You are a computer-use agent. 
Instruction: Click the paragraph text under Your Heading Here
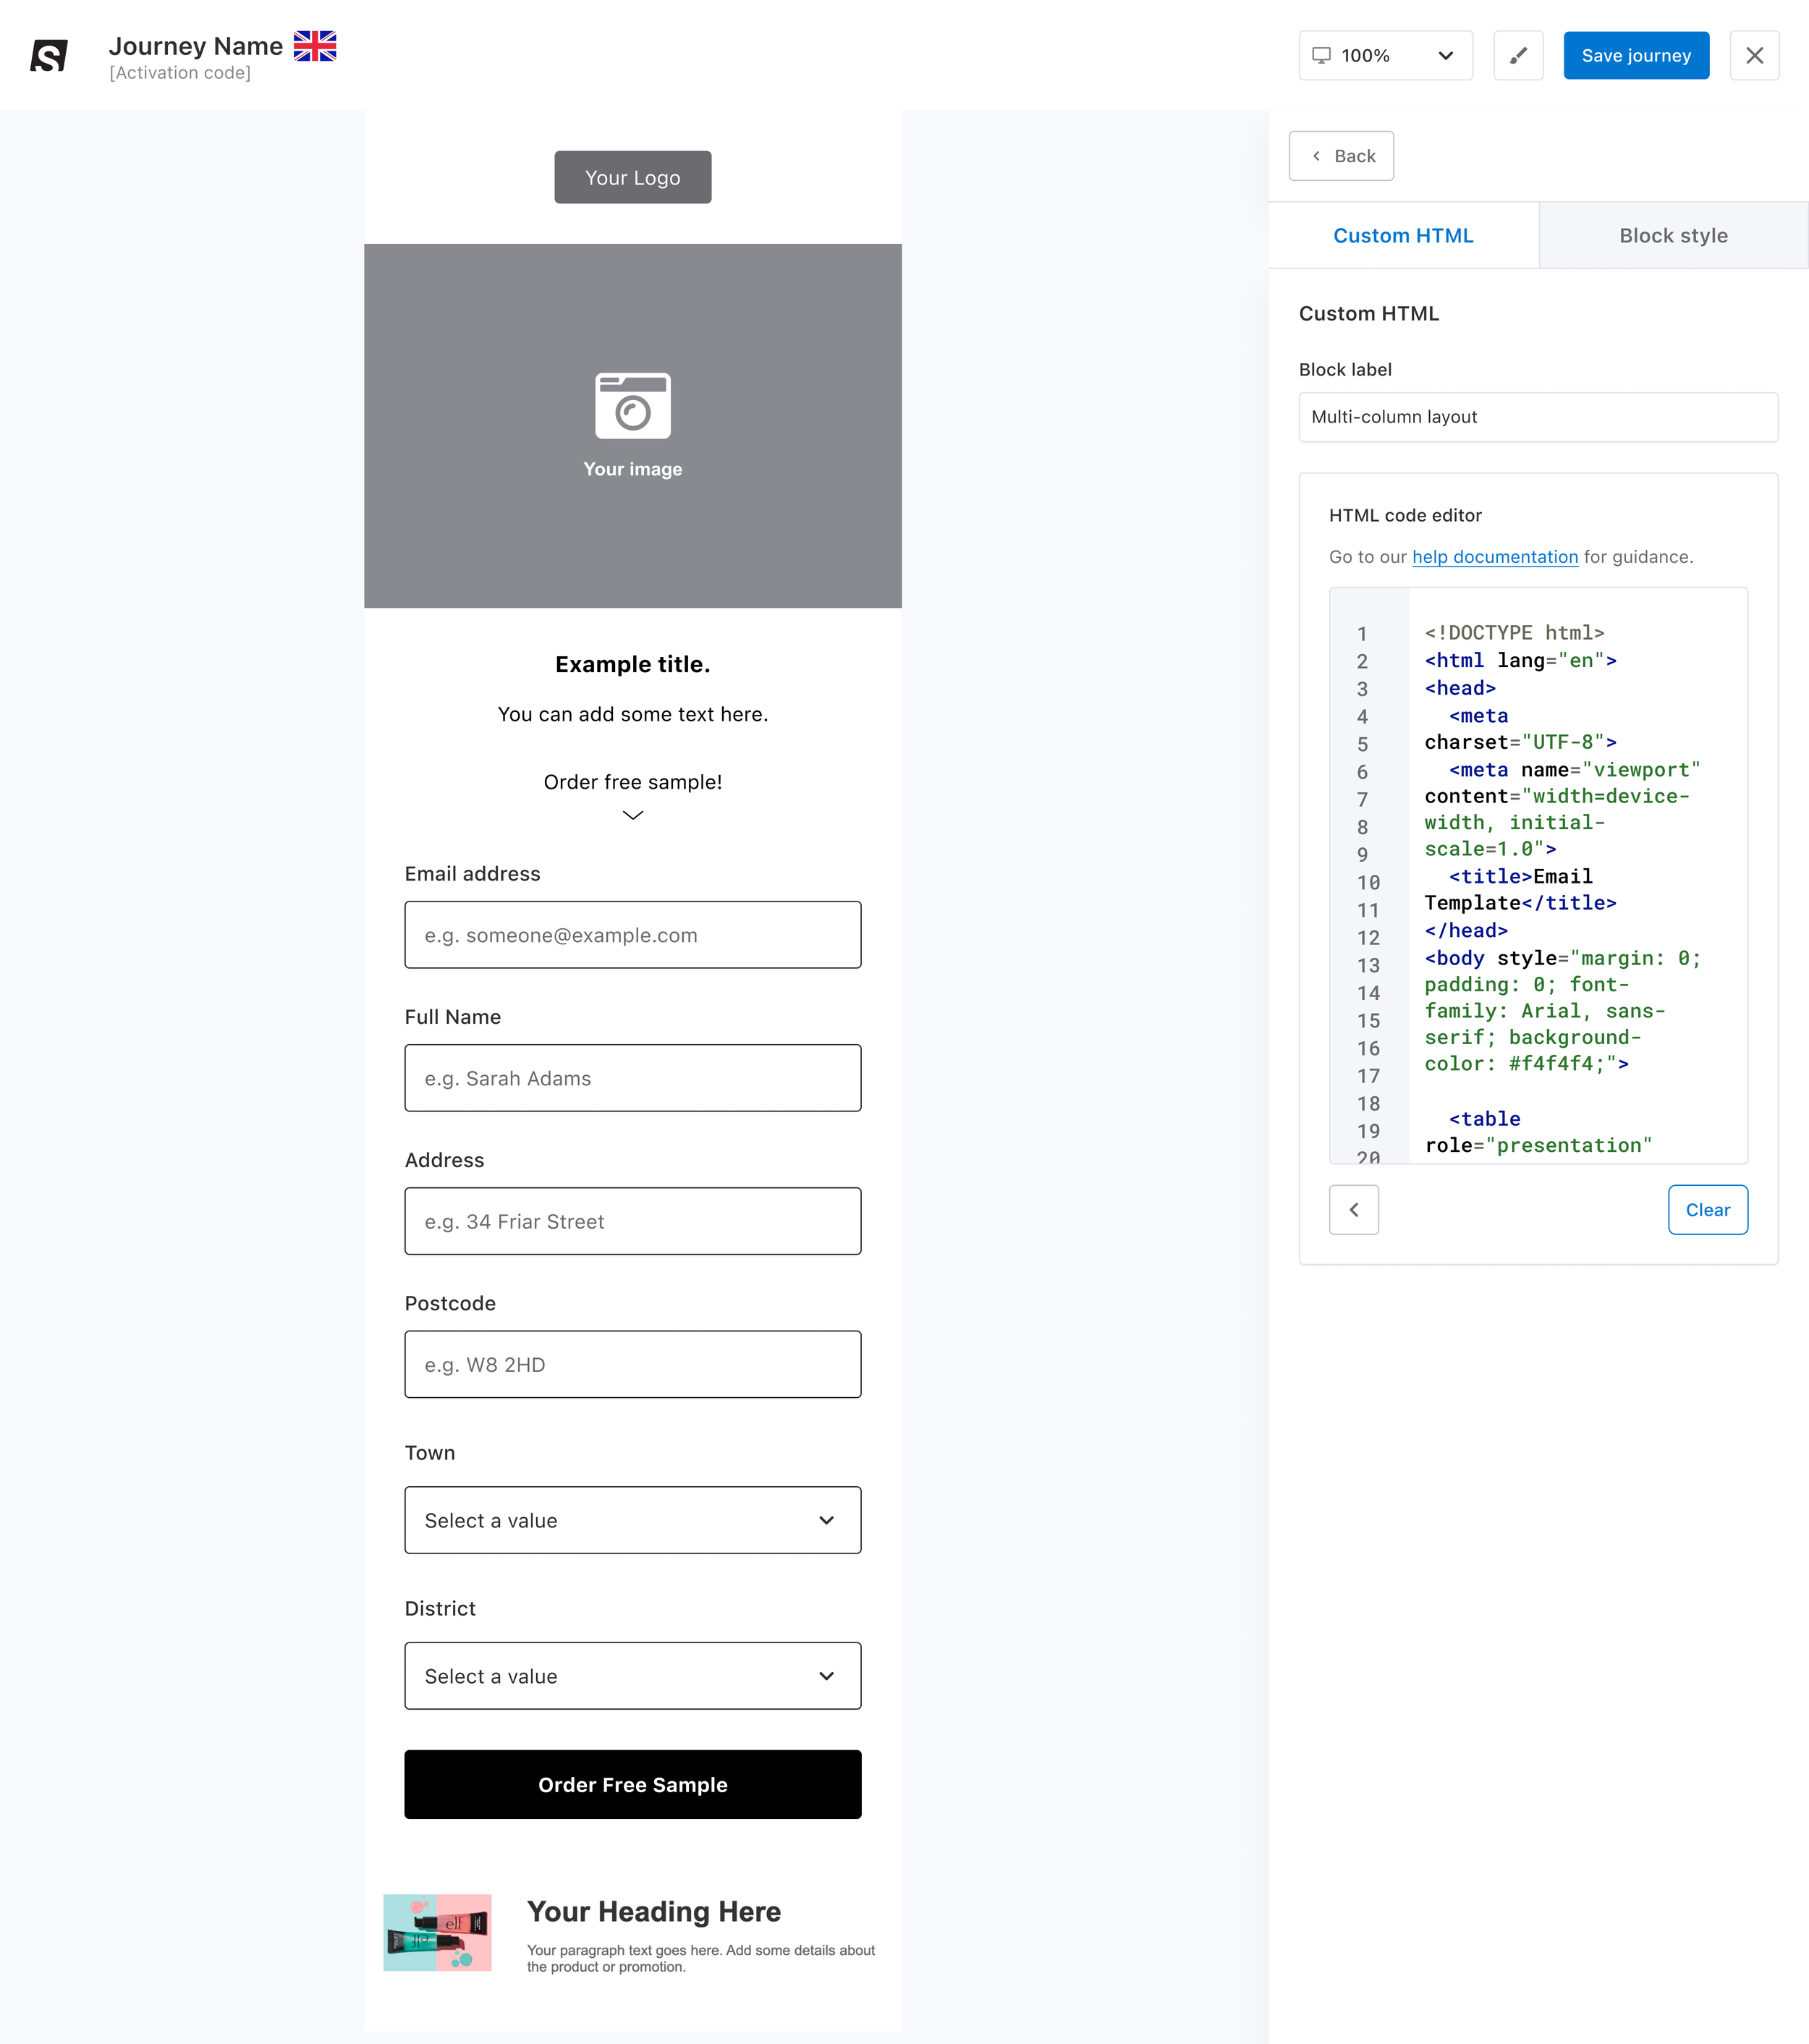click(701, 1958)
